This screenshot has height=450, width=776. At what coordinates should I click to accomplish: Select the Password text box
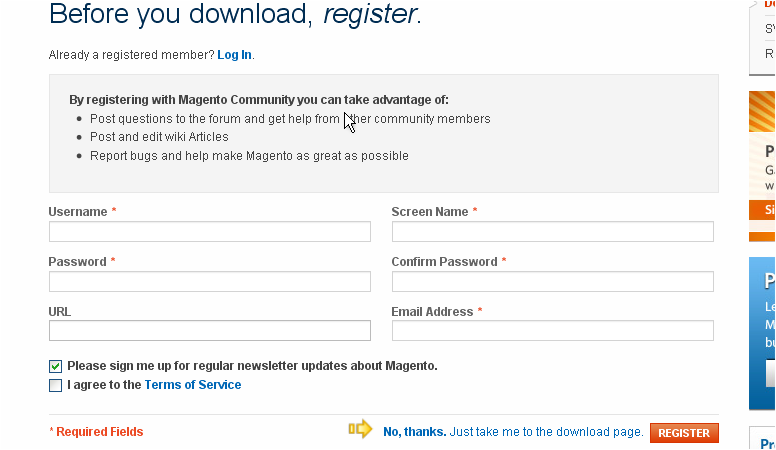click(x=209, y=282)
